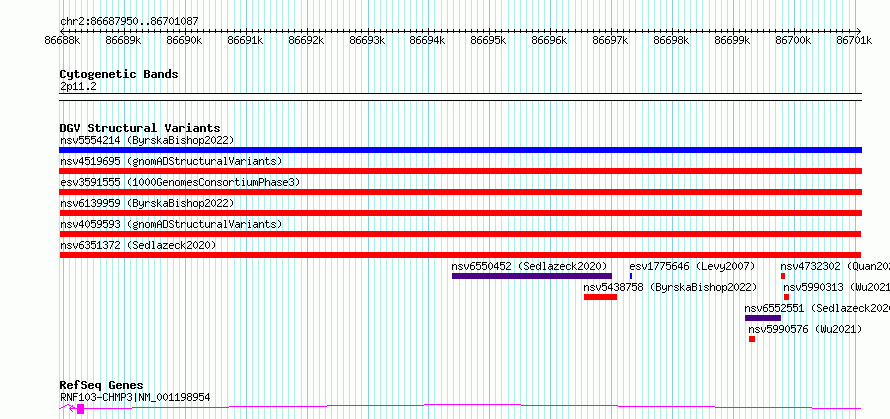Viewport: 890px width, 419px height.
Task: Select the nsv4519695 gnomAD variant bar
Action: click(x=460, y=171)
